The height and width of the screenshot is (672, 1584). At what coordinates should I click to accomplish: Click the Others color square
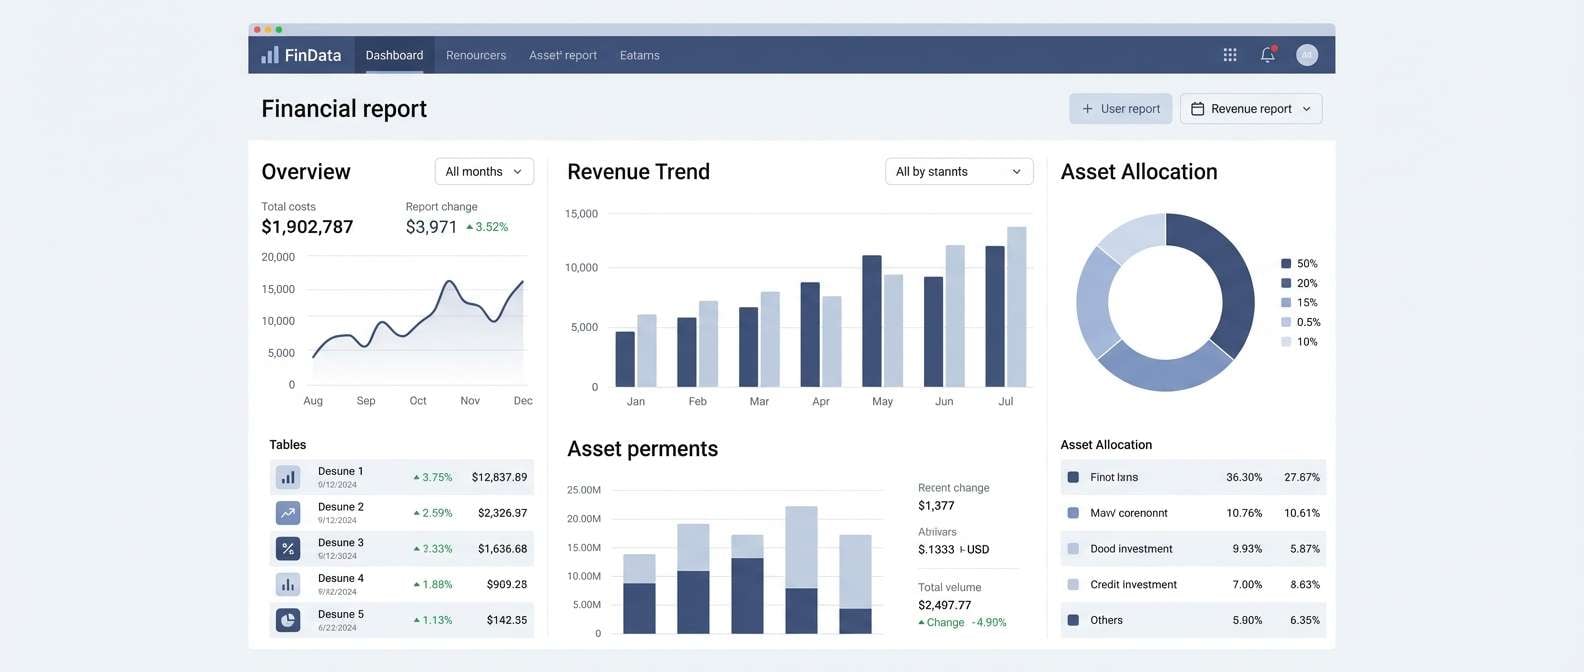[1073, 620]
